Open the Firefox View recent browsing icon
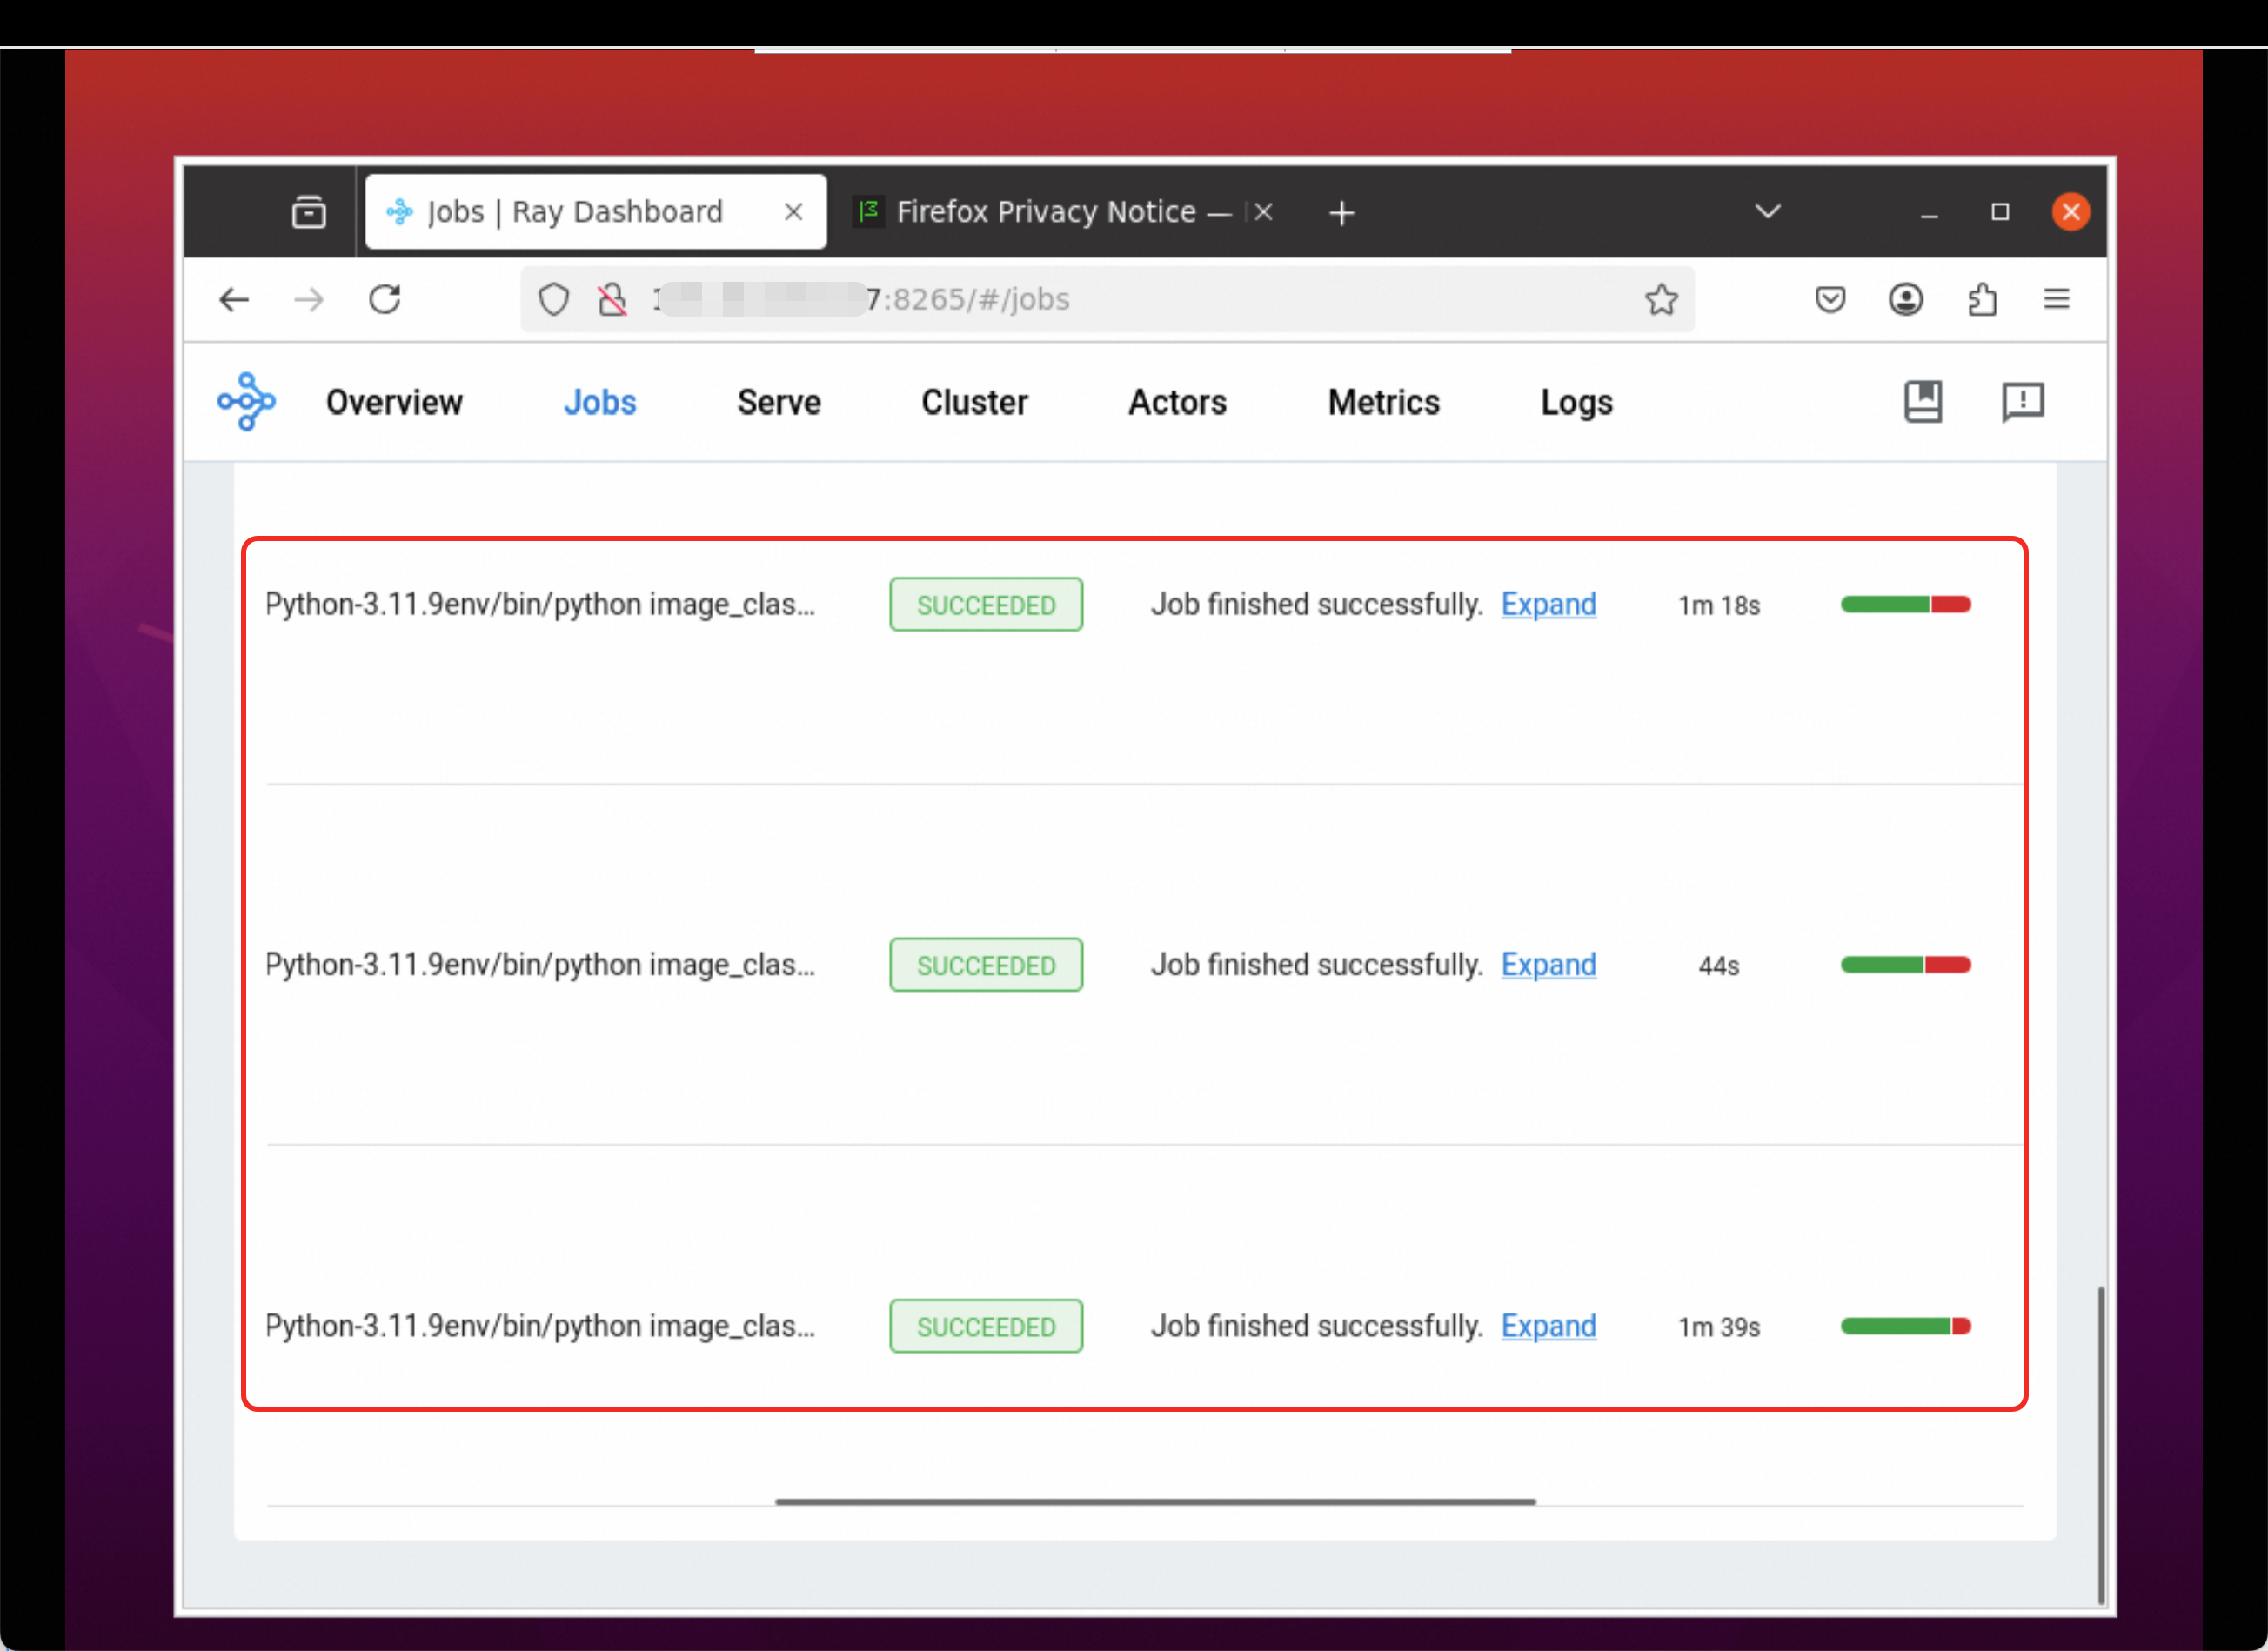The width and height of the screenshot is (2268, 1651). [308, 212]
